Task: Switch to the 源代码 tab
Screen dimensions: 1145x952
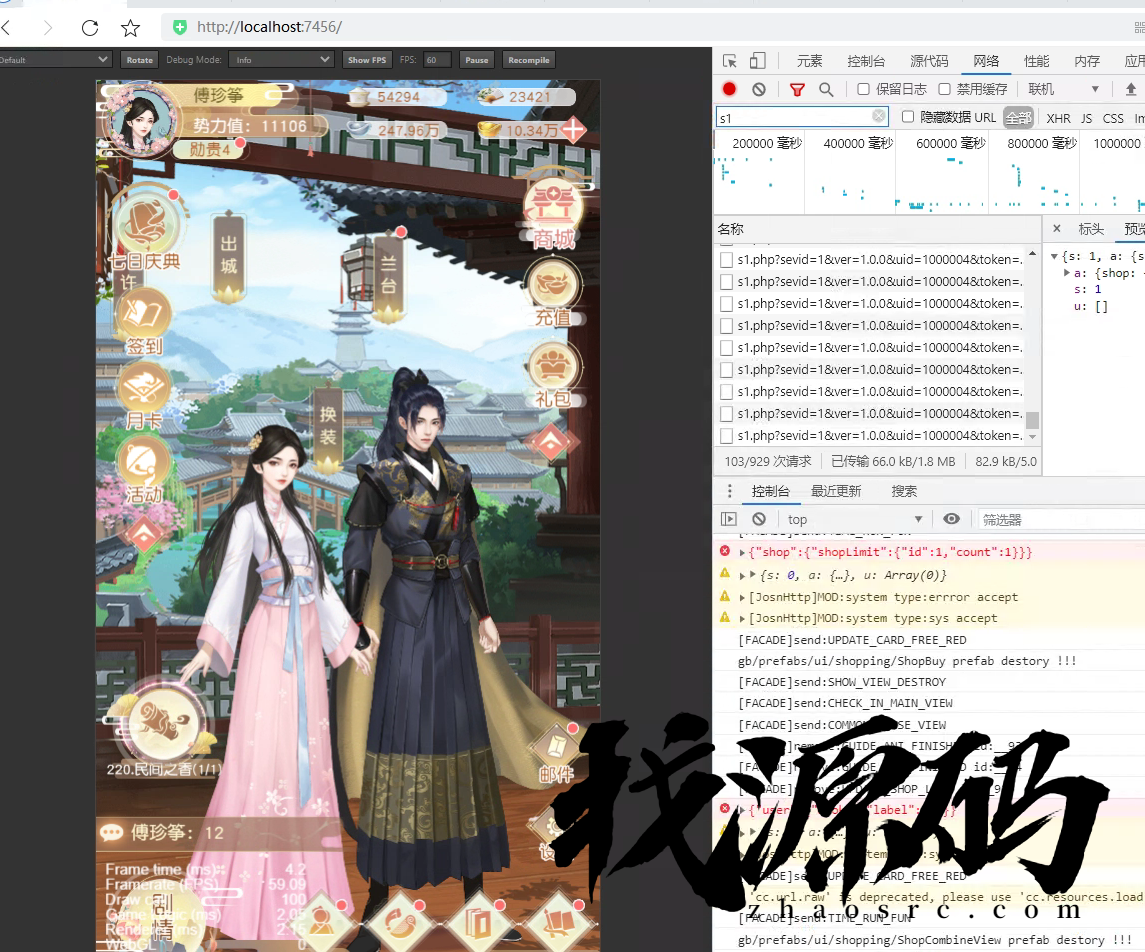Action: coord(929,61)
